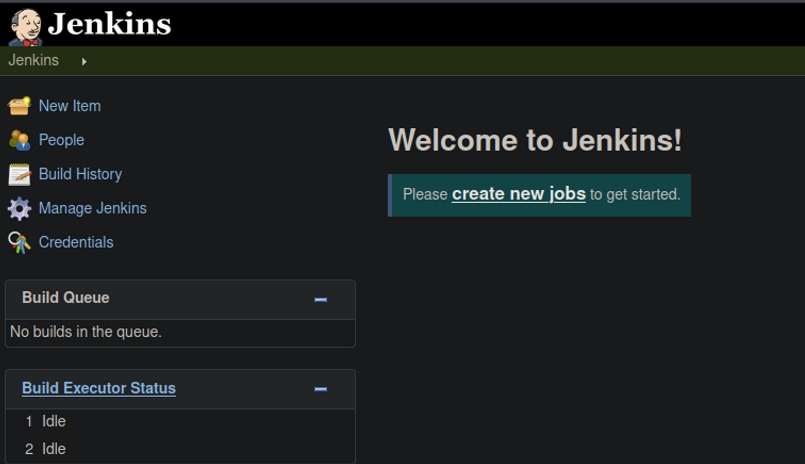This screenshot has height=464, width=805.
Task: Click the Jenkins title text in header
Action: tap(109, 24)
